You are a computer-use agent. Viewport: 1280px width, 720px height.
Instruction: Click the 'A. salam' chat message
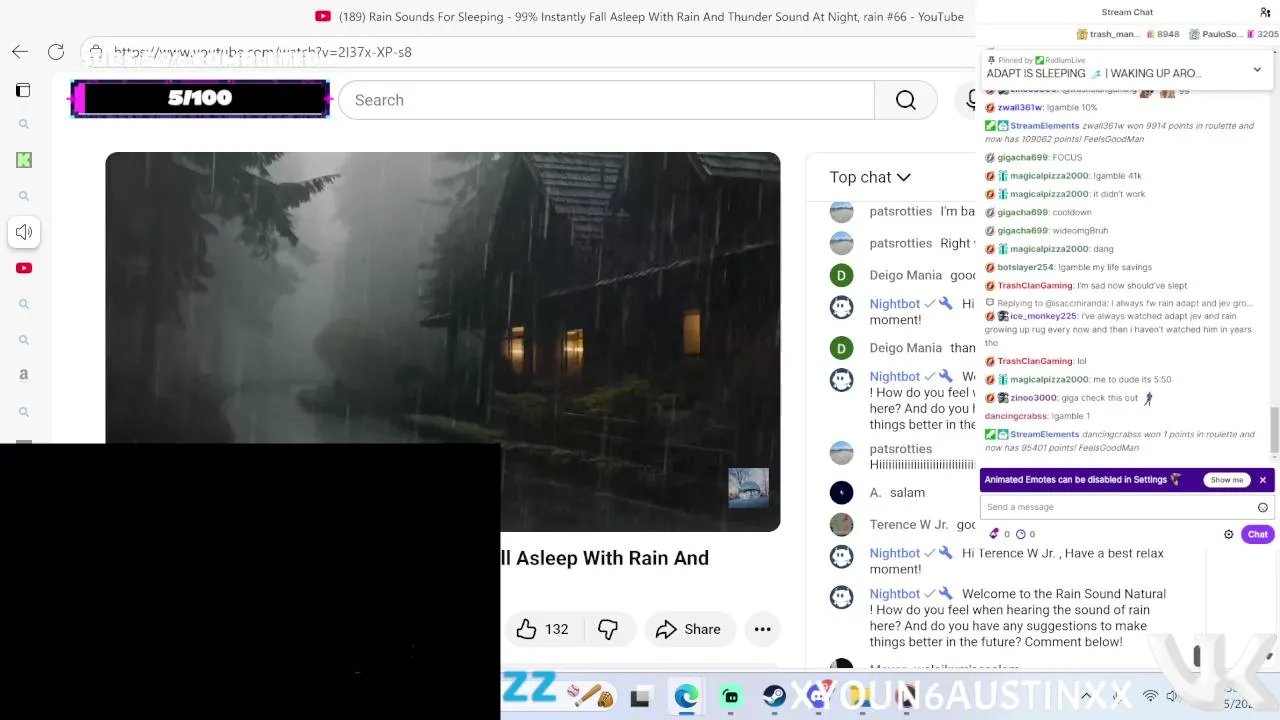pyautogui.click(x=897, y=492)
